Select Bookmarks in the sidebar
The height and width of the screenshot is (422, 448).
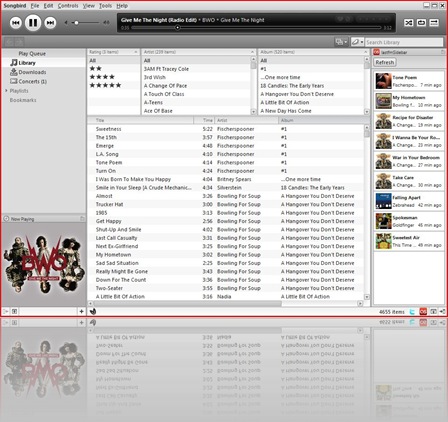[23, 100]
